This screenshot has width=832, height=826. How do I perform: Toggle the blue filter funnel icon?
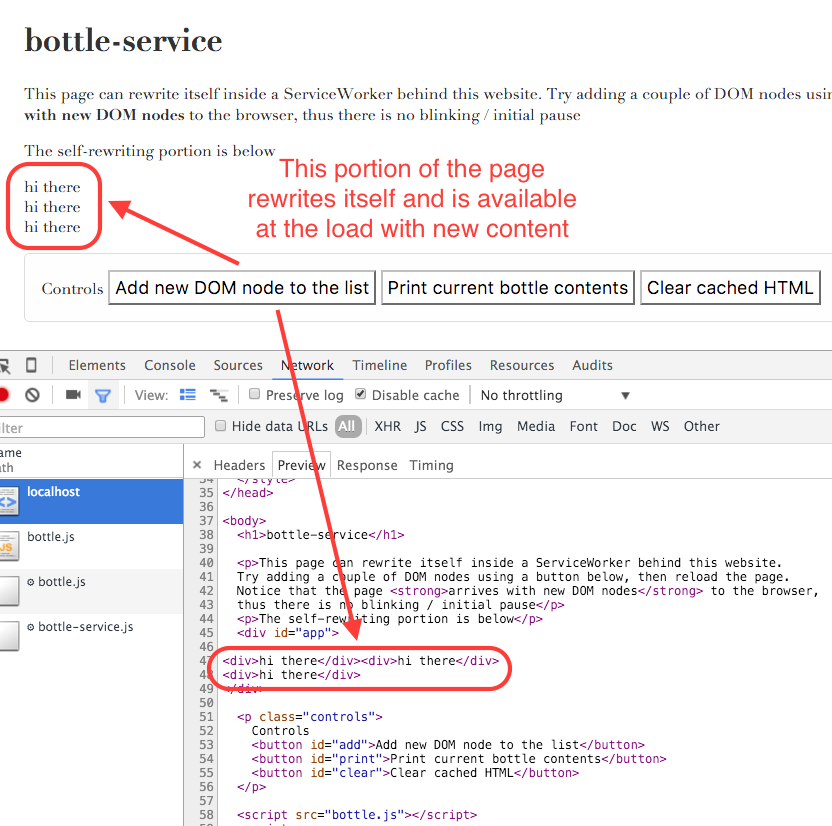[103, 396]
